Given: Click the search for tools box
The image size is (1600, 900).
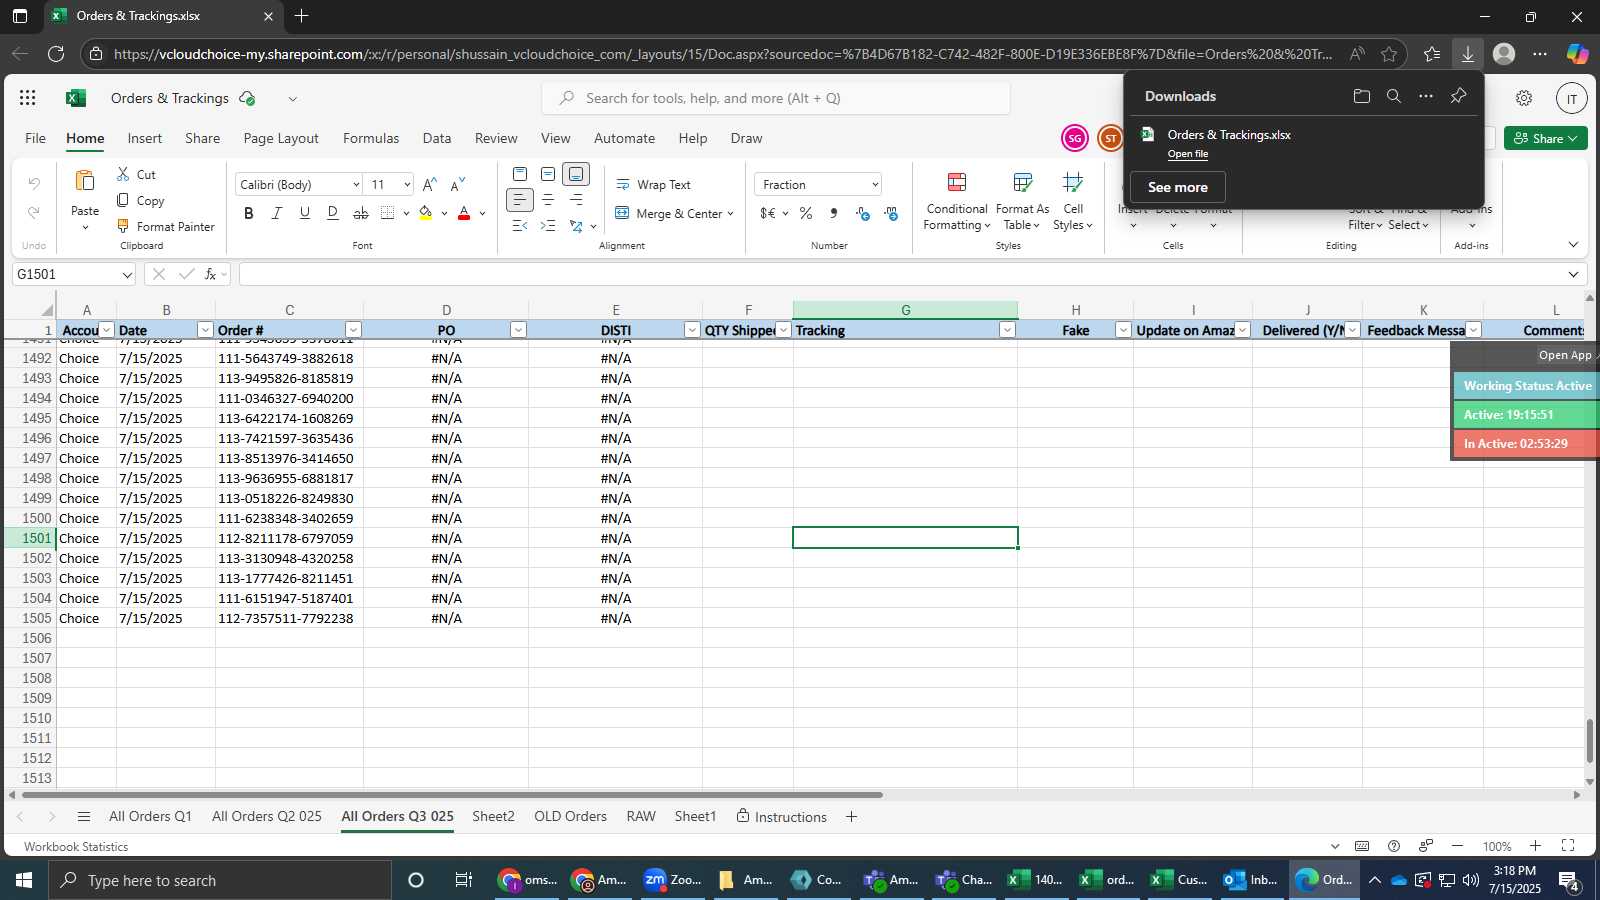Looking at the screenshot, I should [x=776, y=98].
